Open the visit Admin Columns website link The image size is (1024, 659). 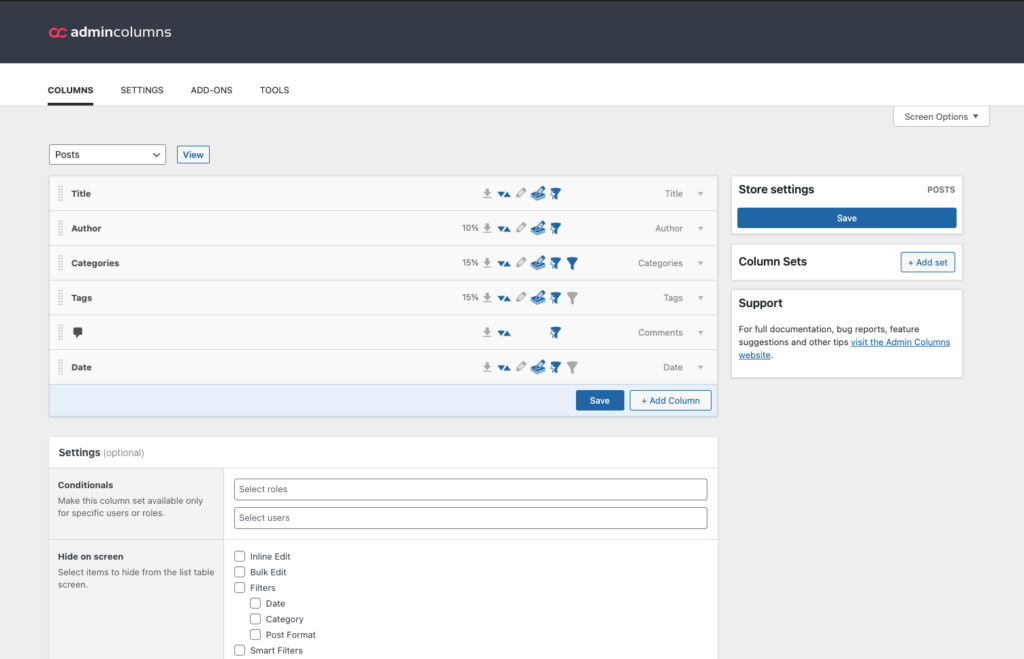tap(900, 342)
